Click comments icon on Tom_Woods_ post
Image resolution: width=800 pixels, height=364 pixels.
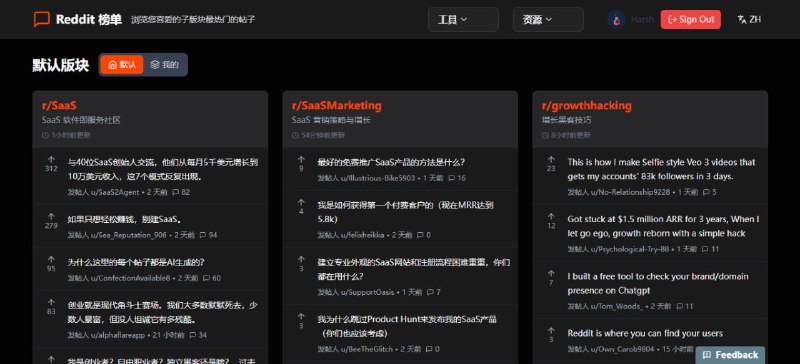[x=680, y=307]
